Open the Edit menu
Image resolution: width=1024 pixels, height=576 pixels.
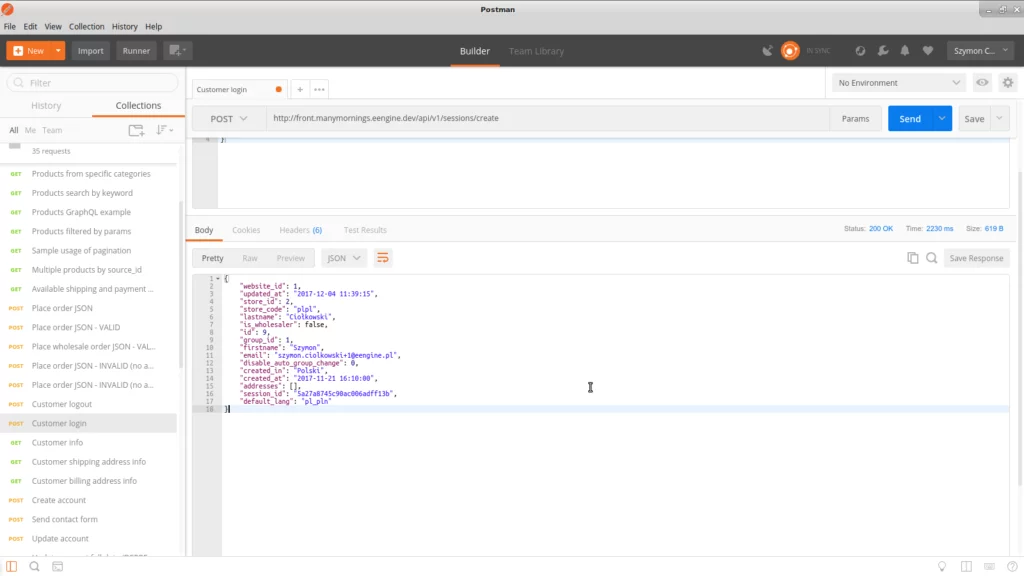[30, 27]
